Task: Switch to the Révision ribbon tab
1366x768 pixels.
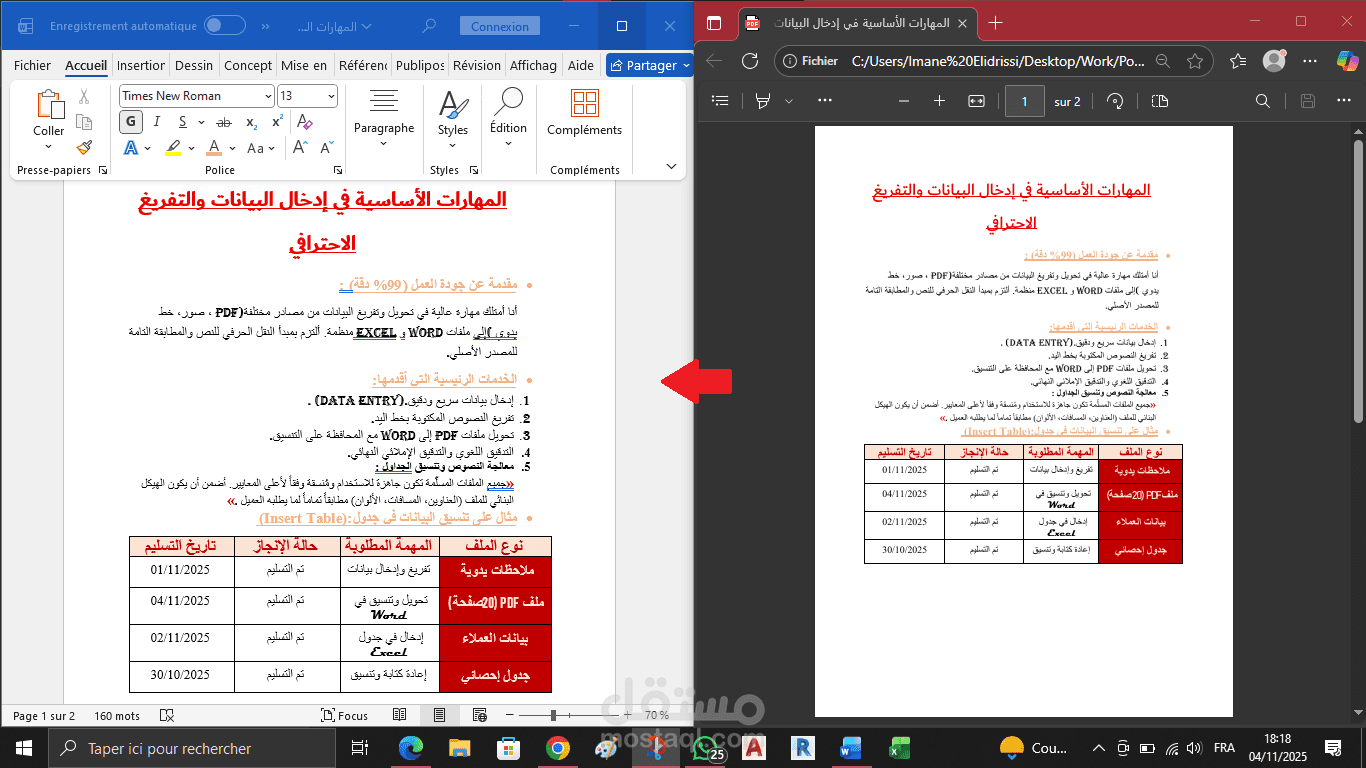Action: [477, 65]
